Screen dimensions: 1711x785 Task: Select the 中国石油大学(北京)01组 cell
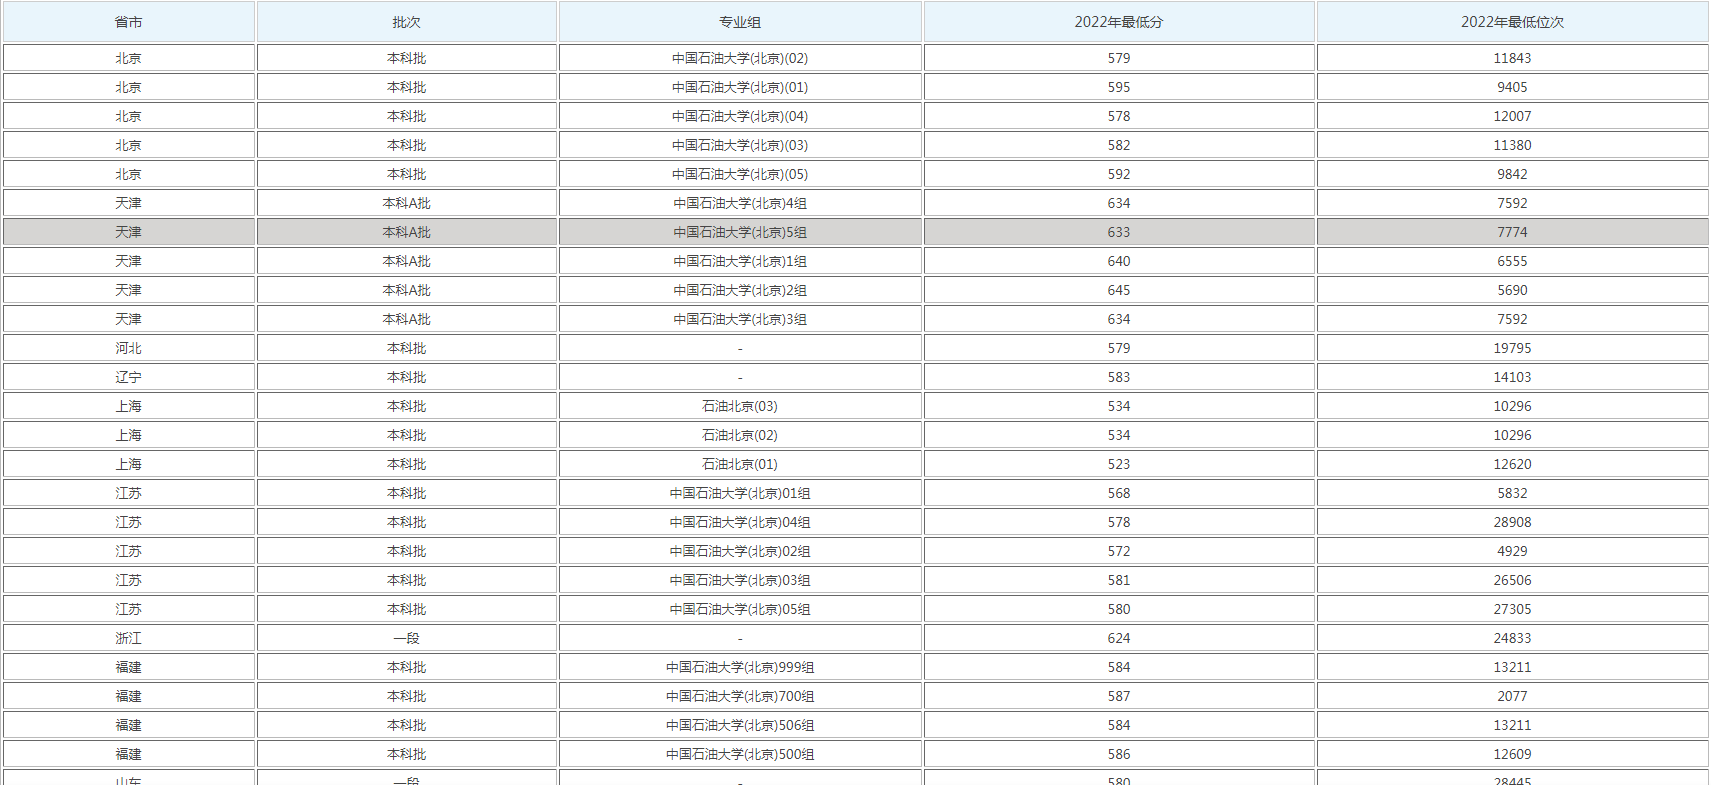(740, 493)
